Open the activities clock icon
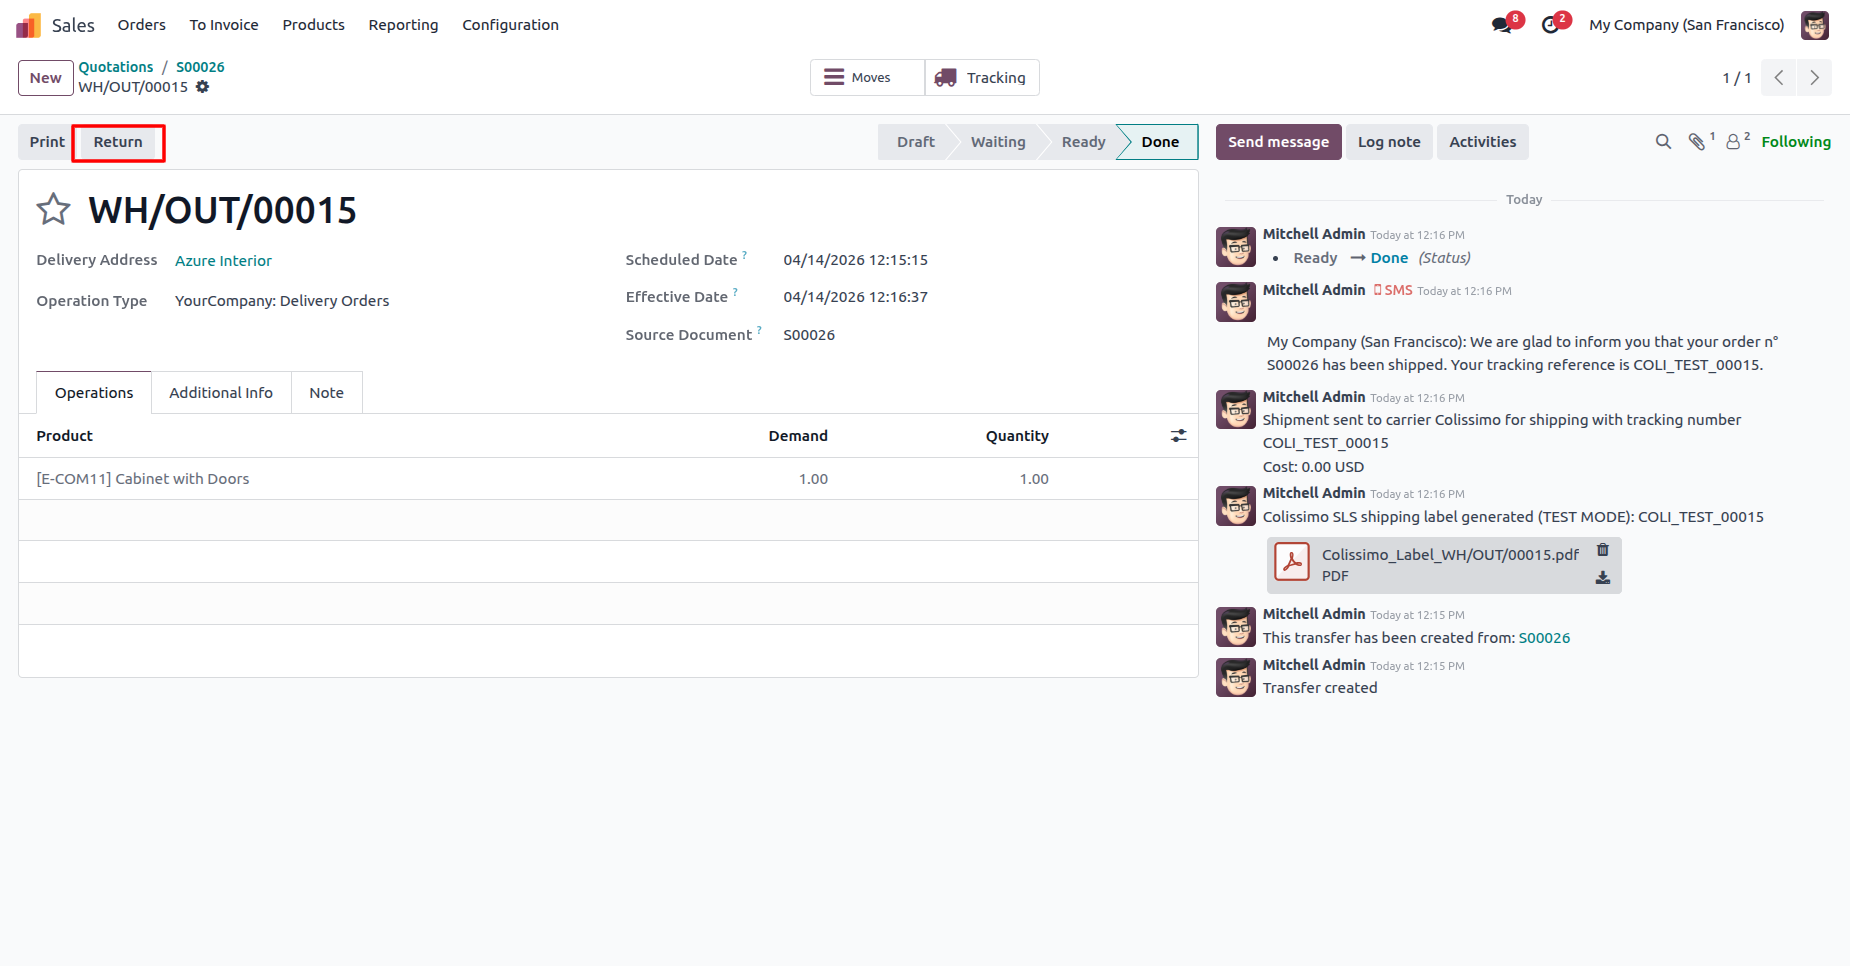 point(1551,25)
